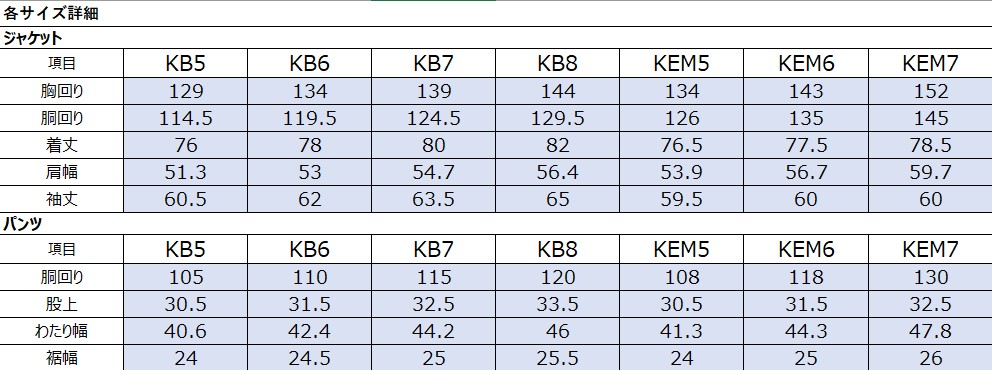Click the pants 胴回り value 130

coord(930,277)
